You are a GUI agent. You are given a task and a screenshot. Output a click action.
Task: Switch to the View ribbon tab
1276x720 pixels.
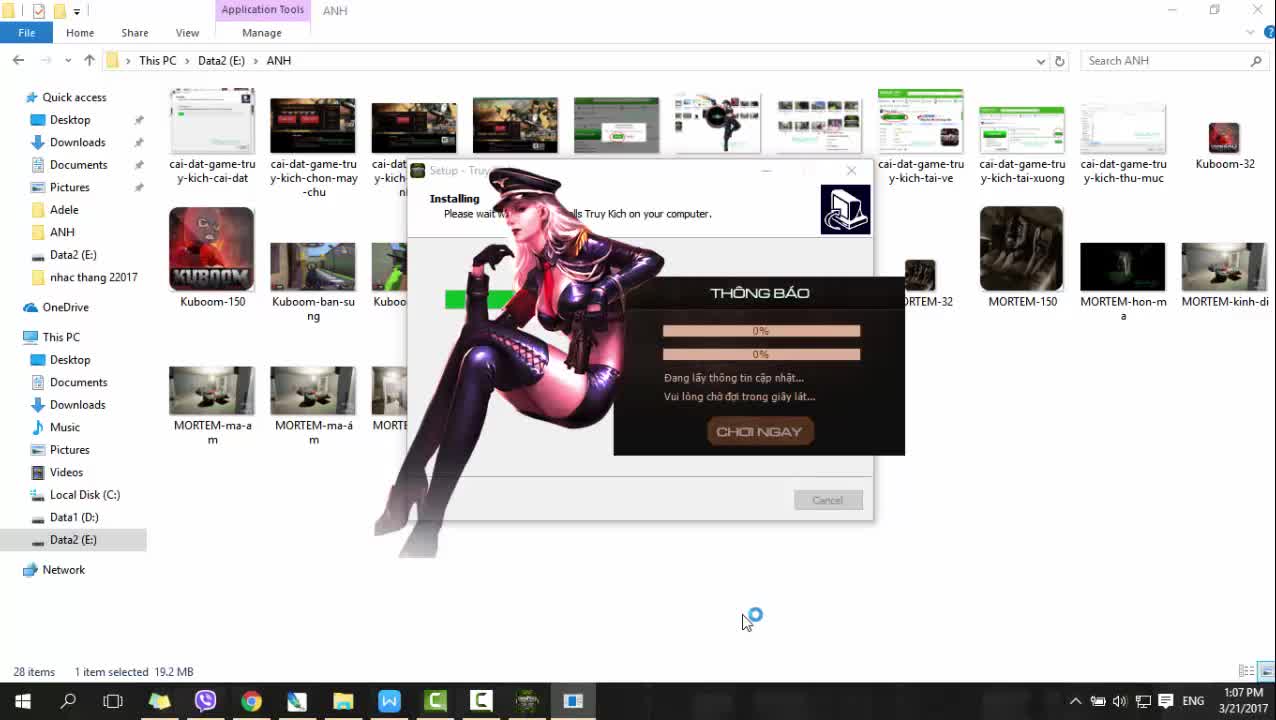[x=187, y=33]
